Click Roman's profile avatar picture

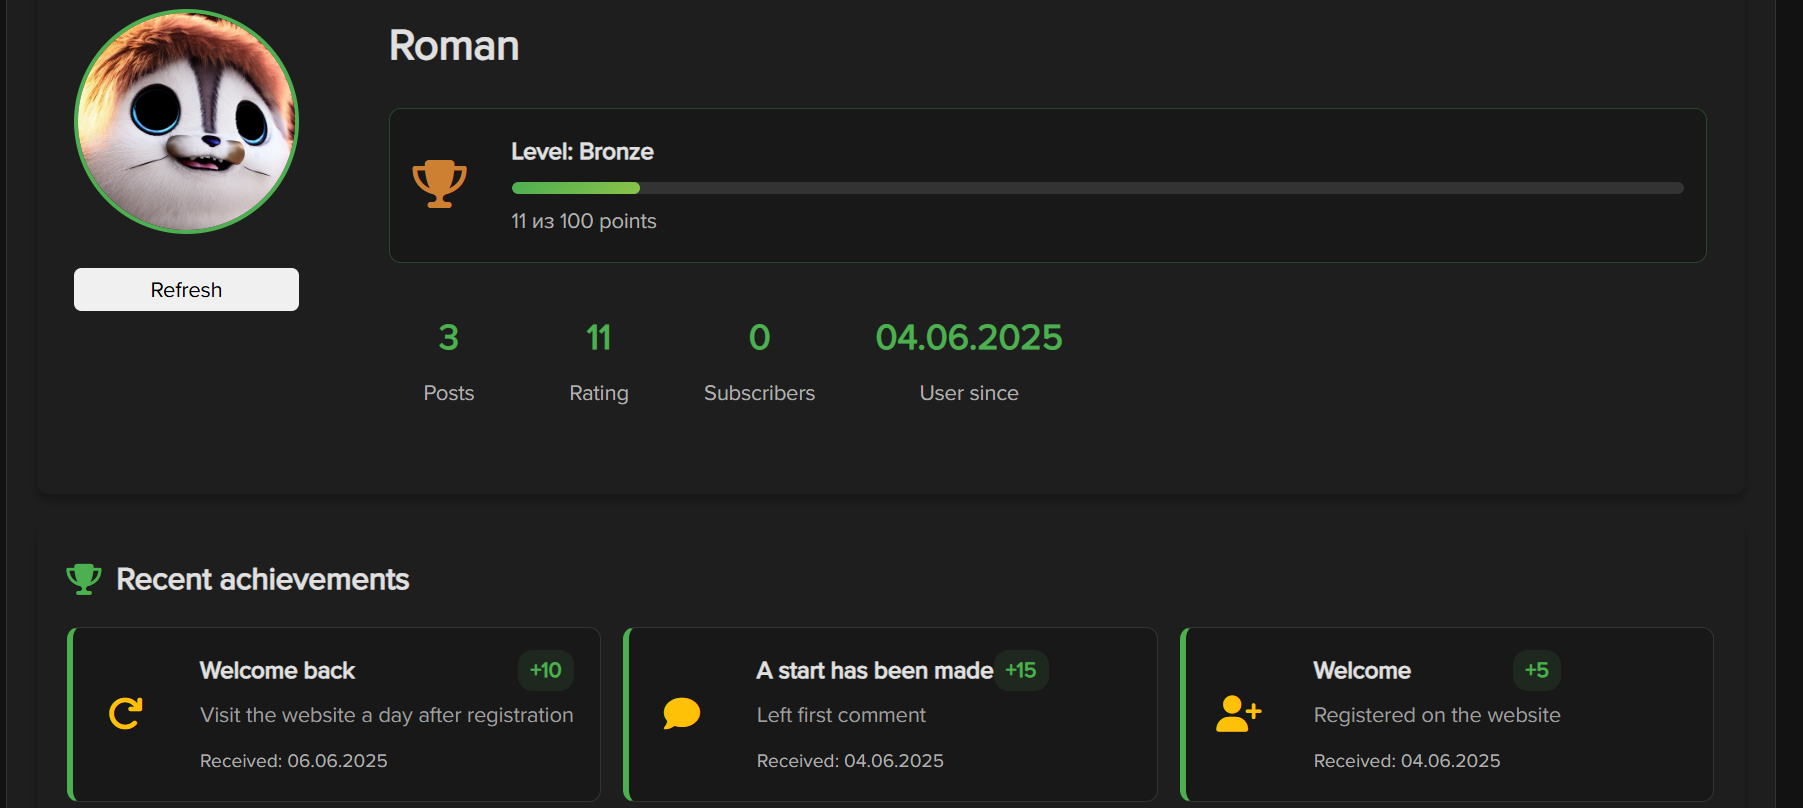pyautogui.click(x=186, y=121)
